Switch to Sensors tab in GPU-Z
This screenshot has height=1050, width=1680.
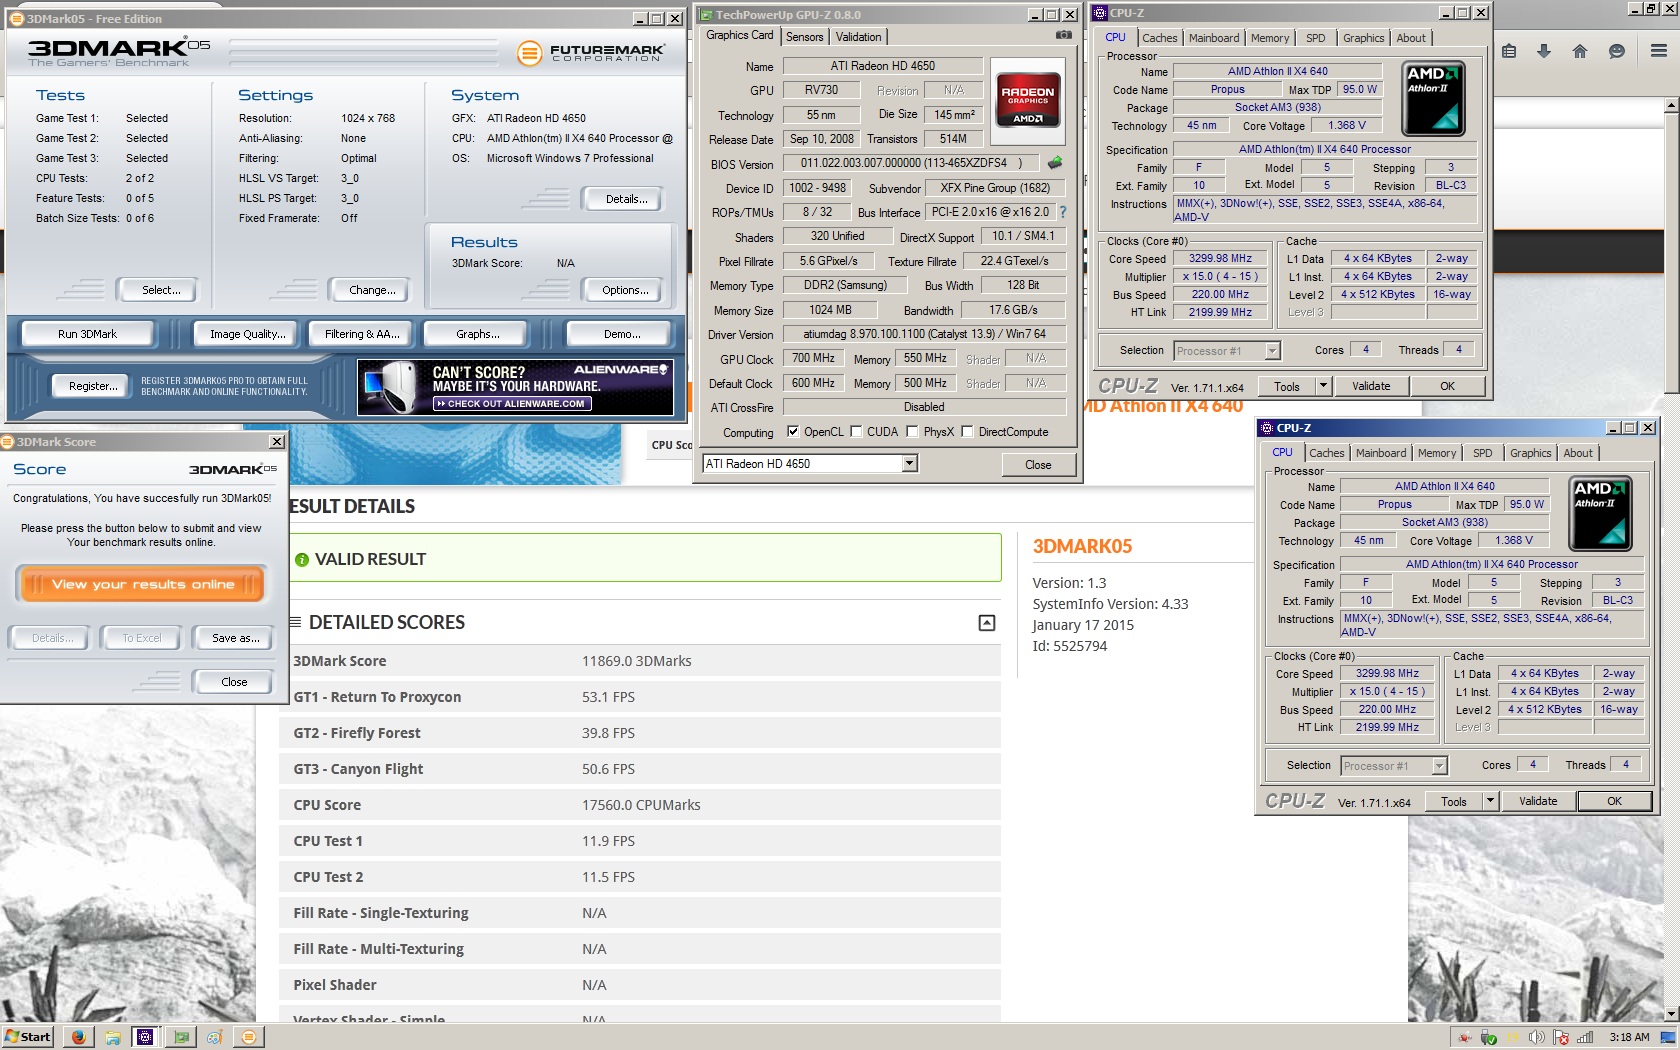pyautogui.click(x=805, y=37)
